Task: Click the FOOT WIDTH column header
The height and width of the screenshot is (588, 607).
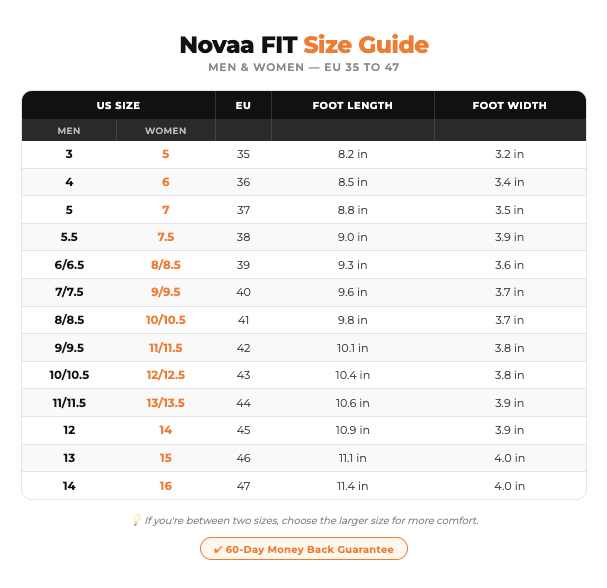Action: [510, 105]
